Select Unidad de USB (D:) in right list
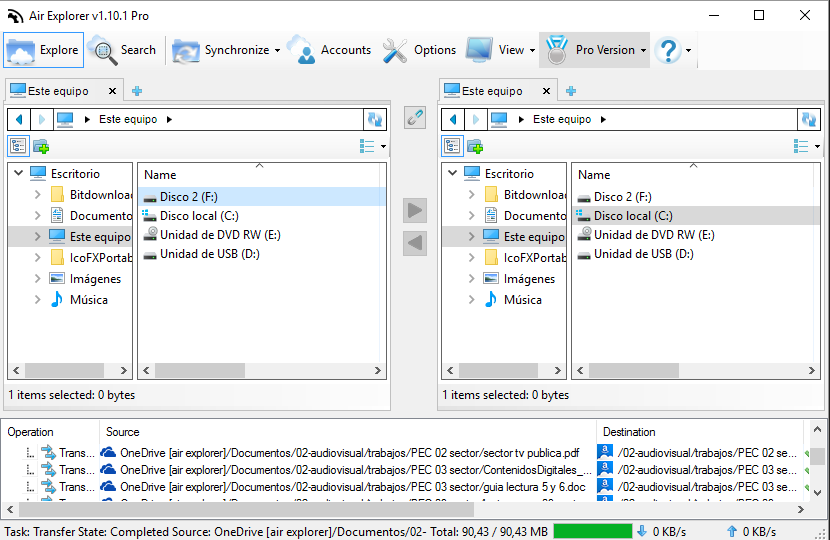The image size is (830, 540). click(x=696, y=254)
